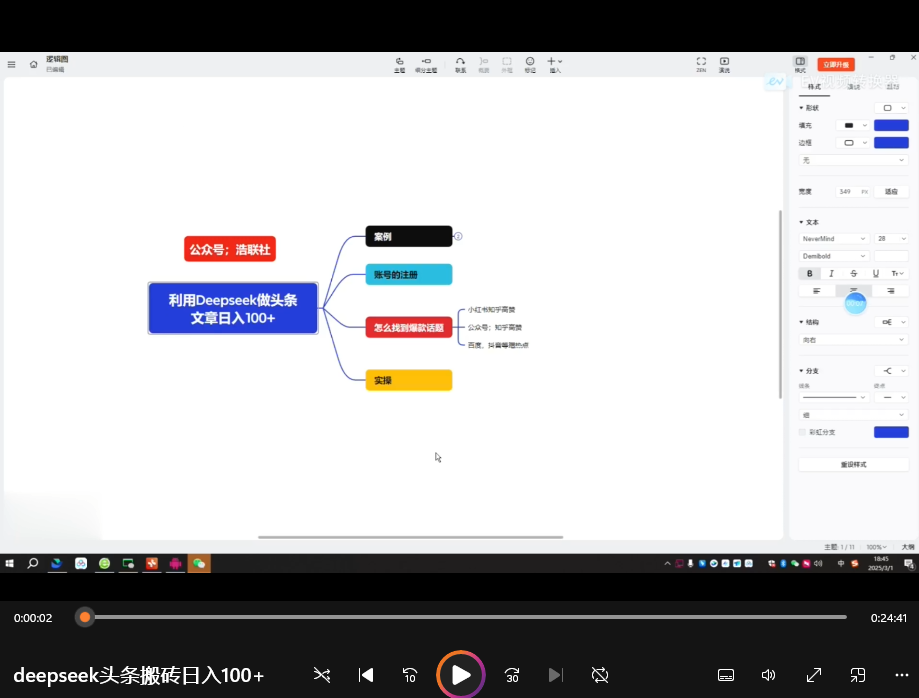Open the marker smiley icon
The height and width of the screenshot is (698, 919).
530,64
